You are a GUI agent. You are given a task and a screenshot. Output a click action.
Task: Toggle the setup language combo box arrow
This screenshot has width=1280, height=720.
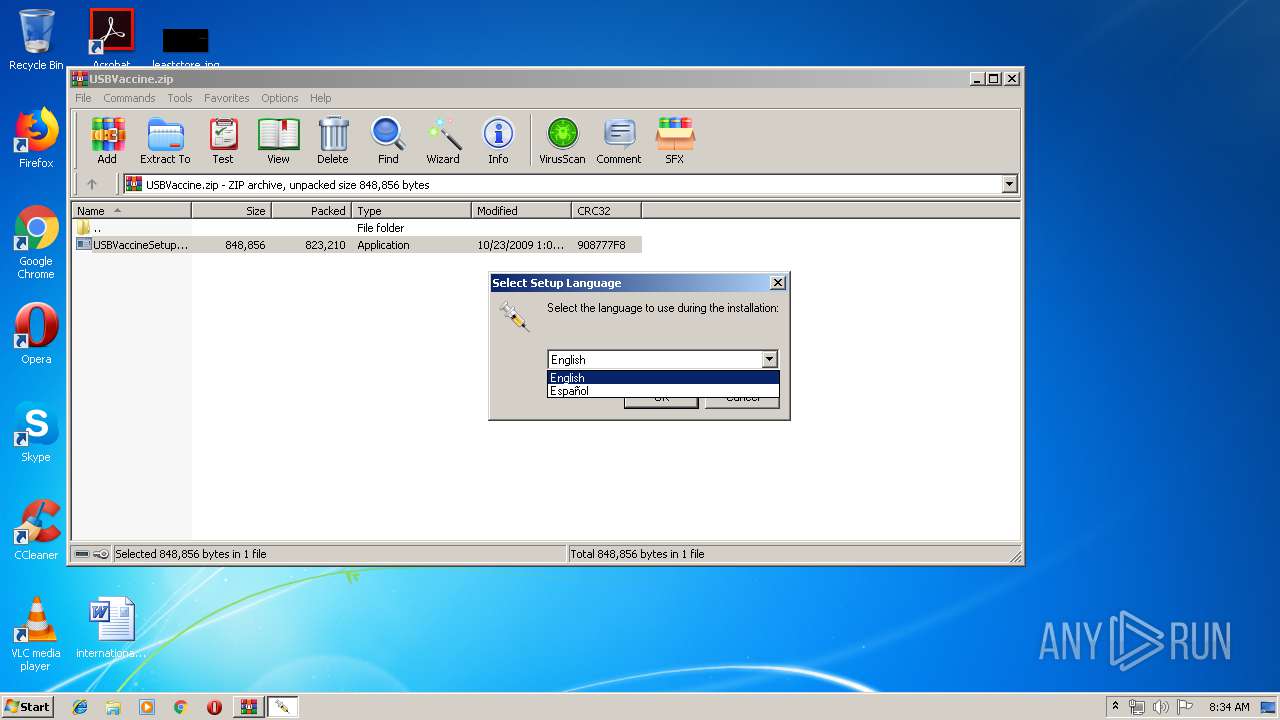[769, 359]
